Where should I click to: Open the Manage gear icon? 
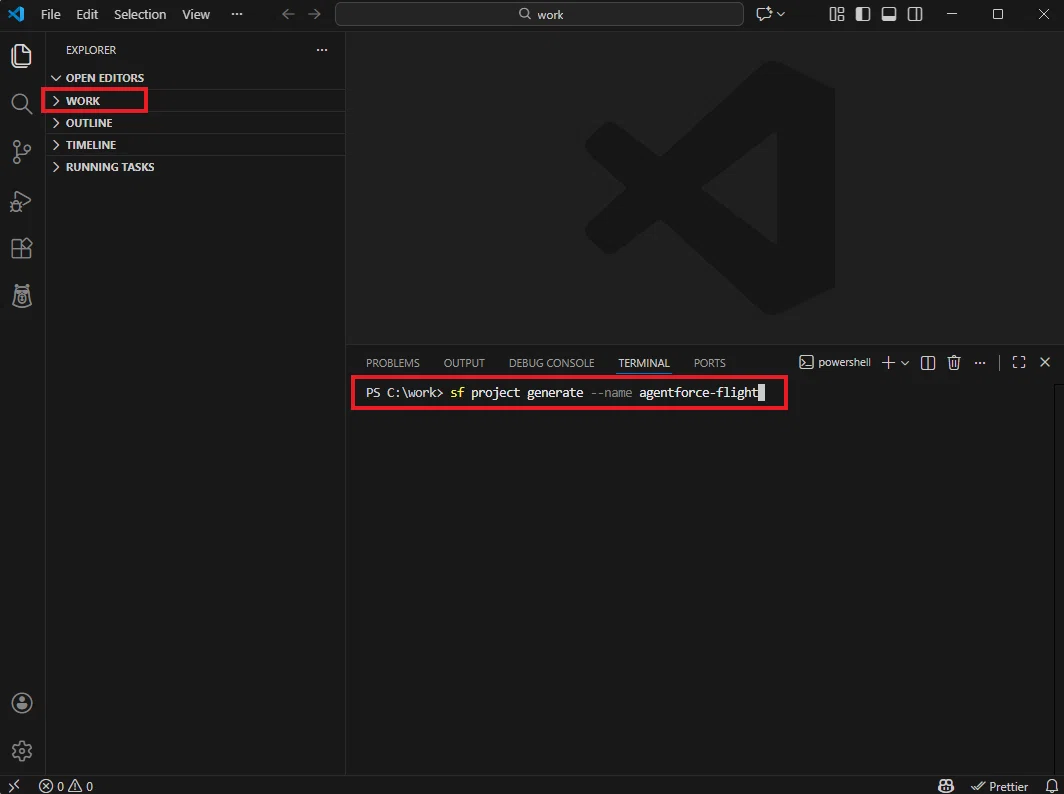click(22, 751)
